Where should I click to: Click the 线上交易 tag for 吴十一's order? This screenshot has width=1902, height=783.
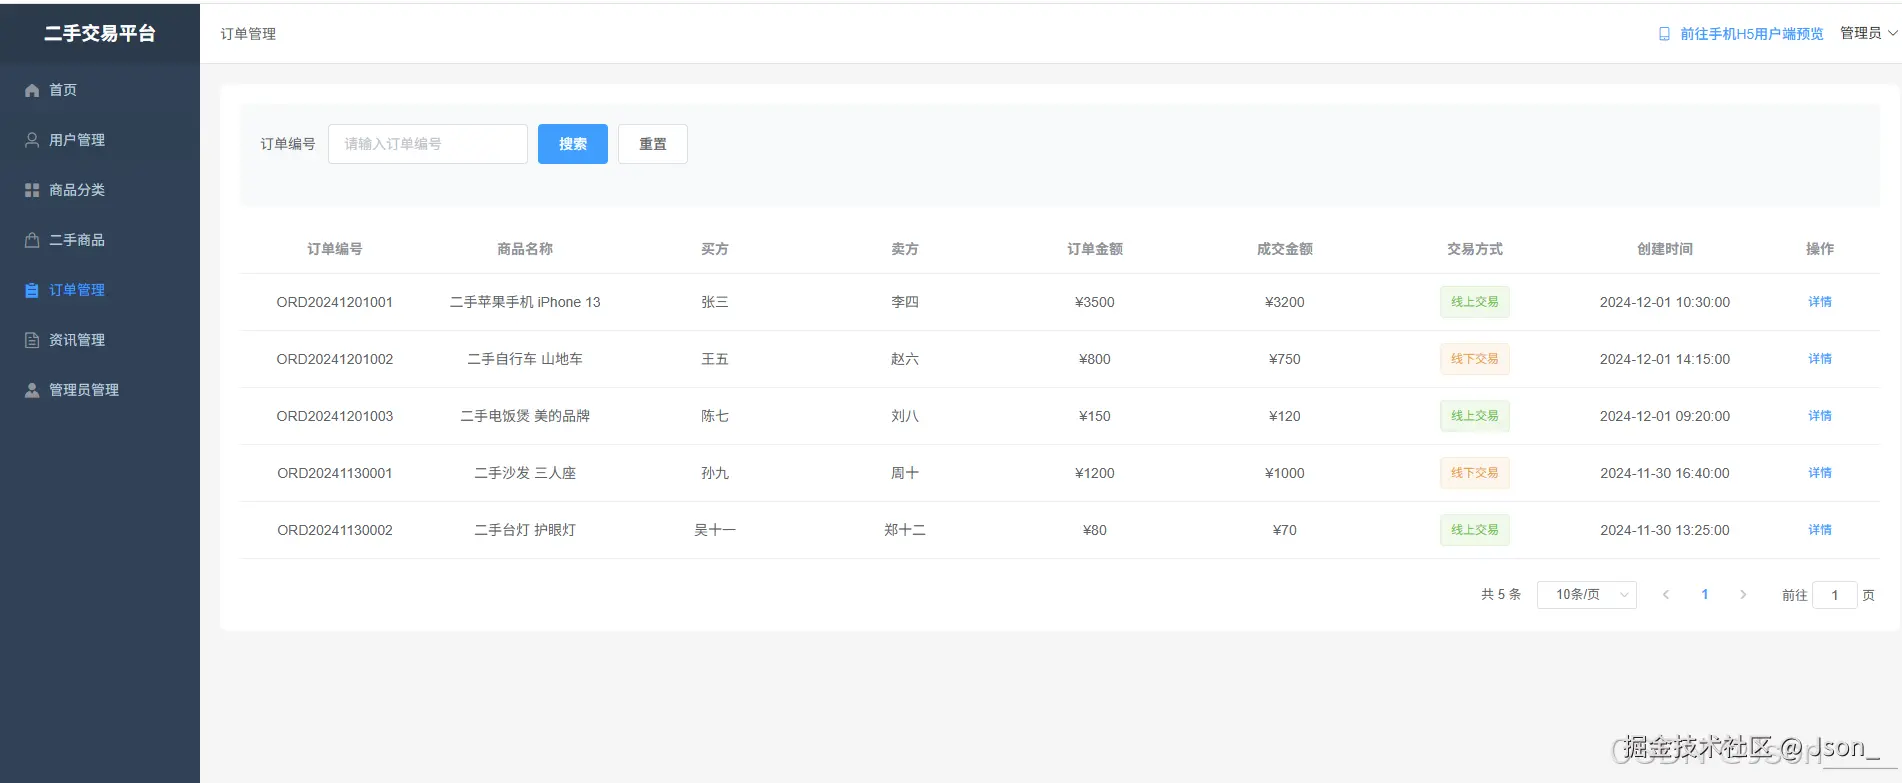(x=1475, y=530)
